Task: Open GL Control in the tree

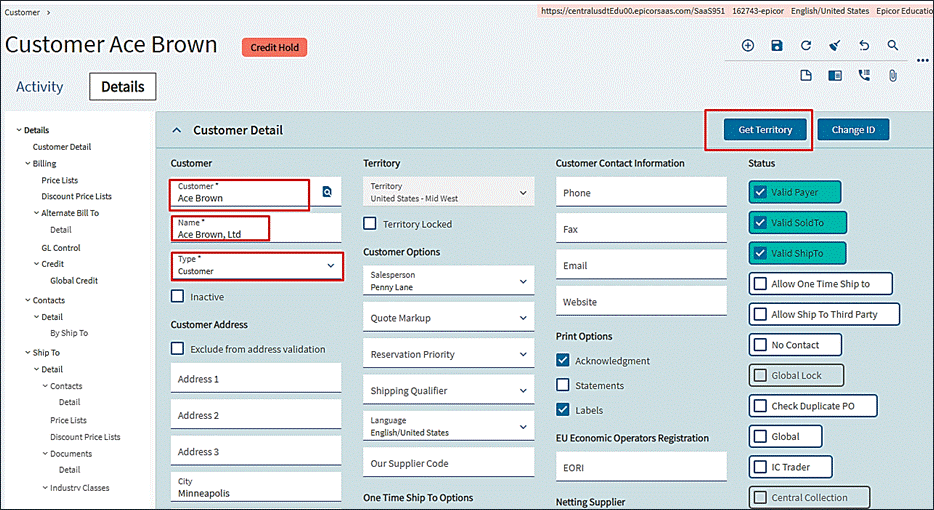Action: point(61,247)
